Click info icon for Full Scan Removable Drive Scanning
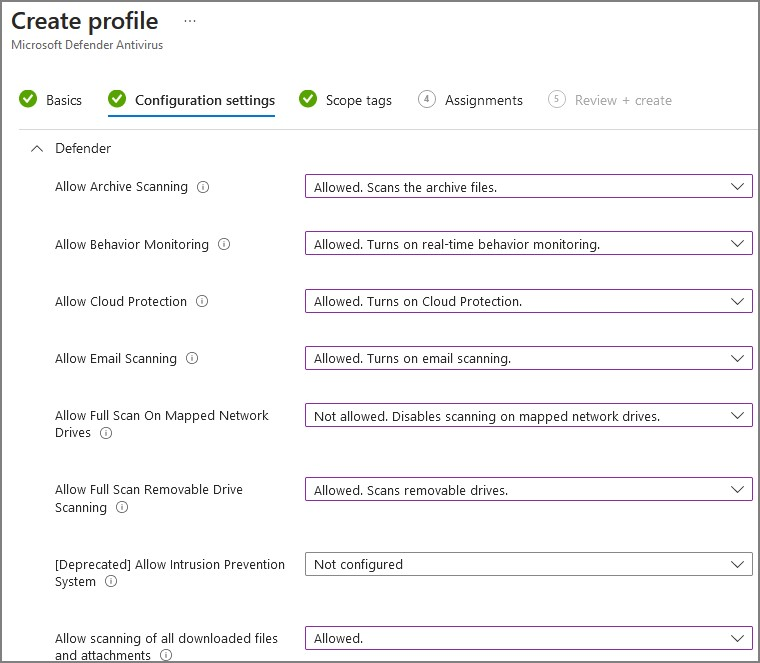The image size is (760, 663). pos(122,508)
